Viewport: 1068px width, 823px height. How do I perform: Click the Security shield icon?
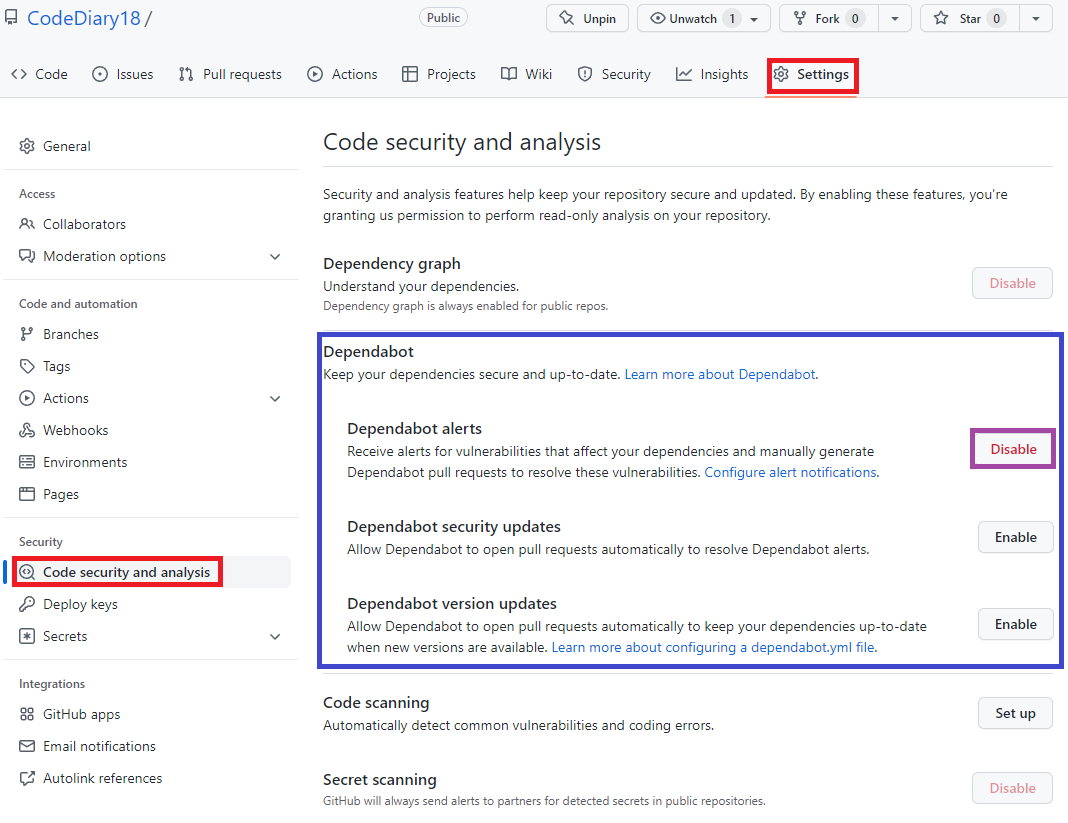point(584,74)
